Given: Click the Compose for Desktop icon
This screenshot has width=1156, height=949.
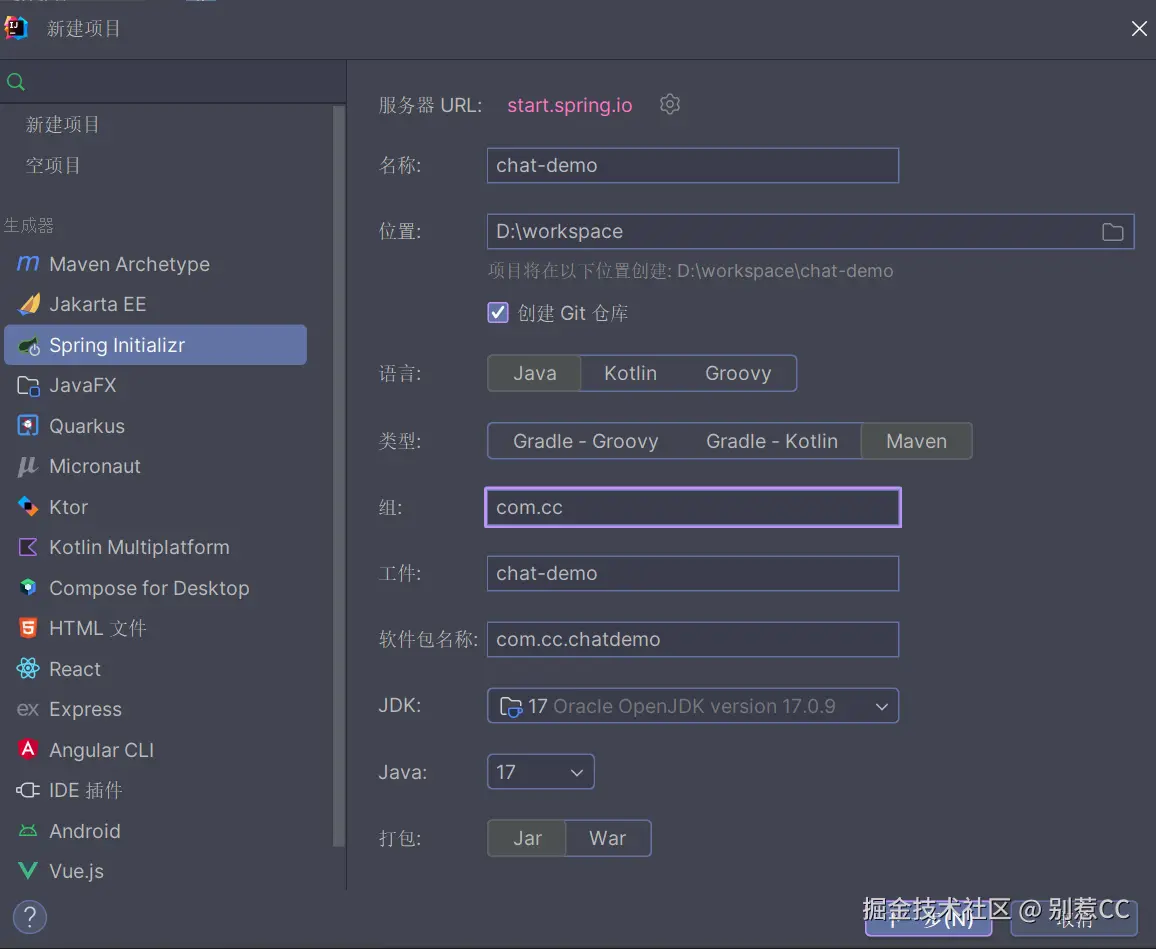Looking at the screenshot, I should (28, 588).
